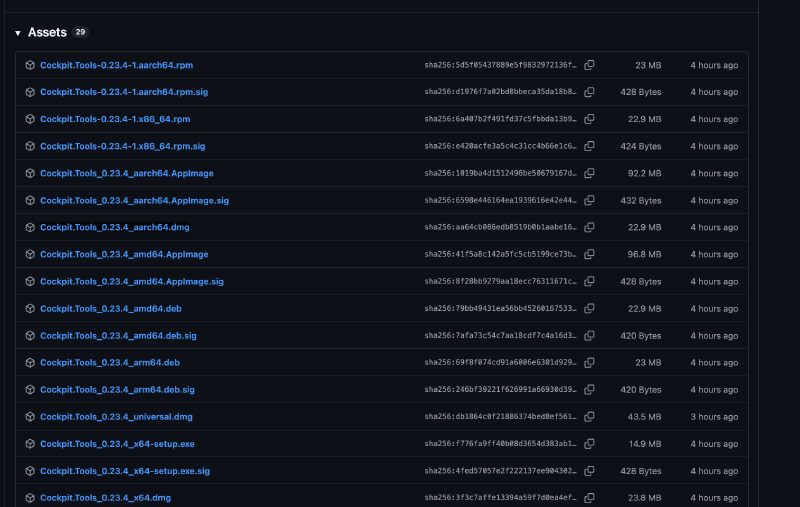Copy SHA256 of Cockpit.Tools_0.23.4_x64-setup.exe
Viewport: 800px width, 507px height.
tap(589, 444)
